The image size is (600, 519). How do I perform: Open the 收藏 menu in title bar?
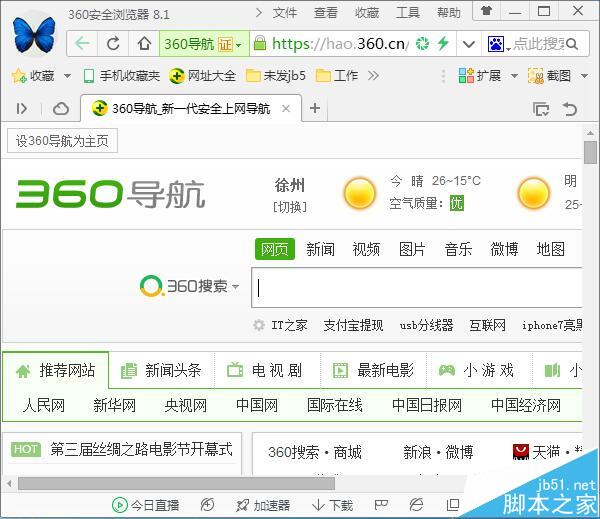(367, 13)
